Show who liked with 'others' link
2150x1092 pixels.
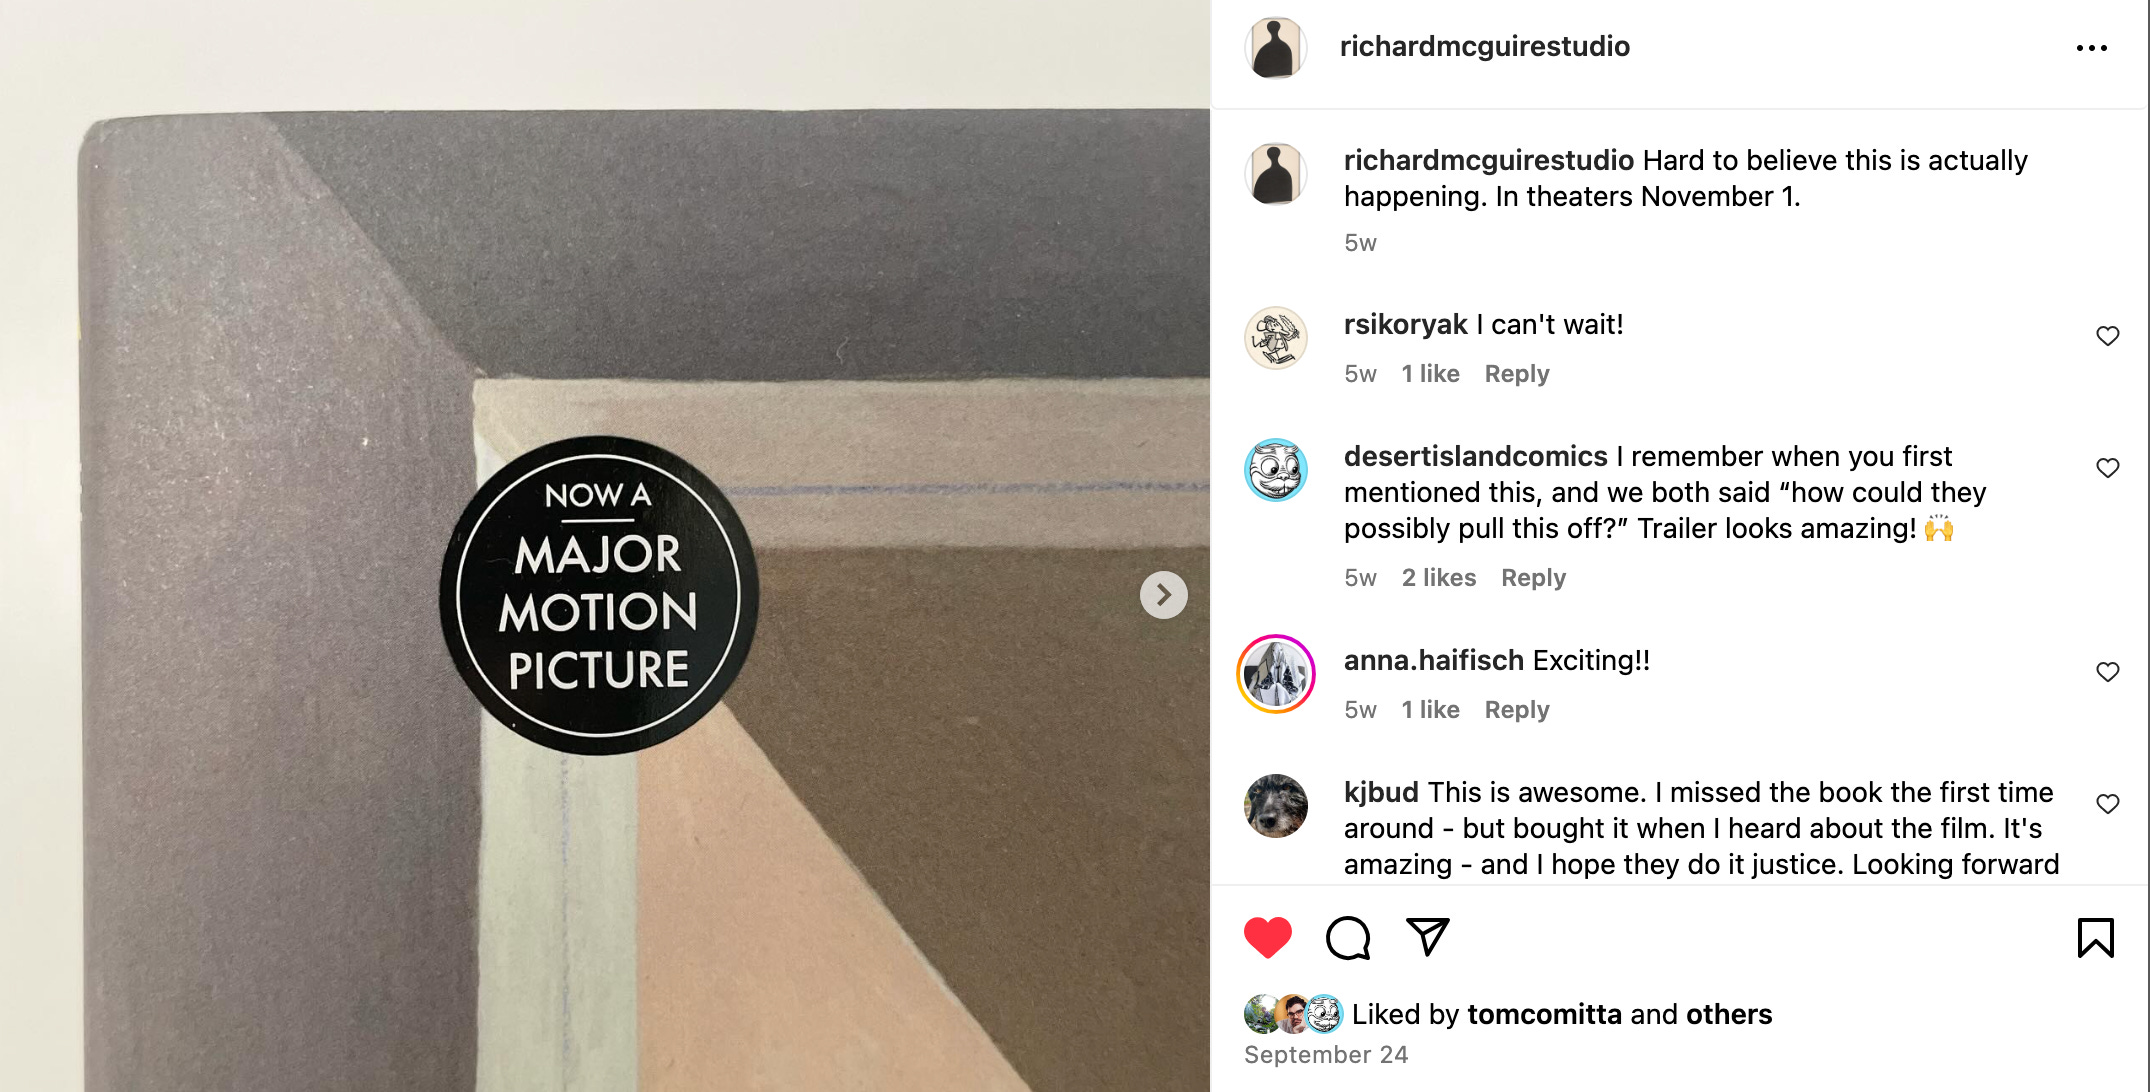coord(1729,1014)
